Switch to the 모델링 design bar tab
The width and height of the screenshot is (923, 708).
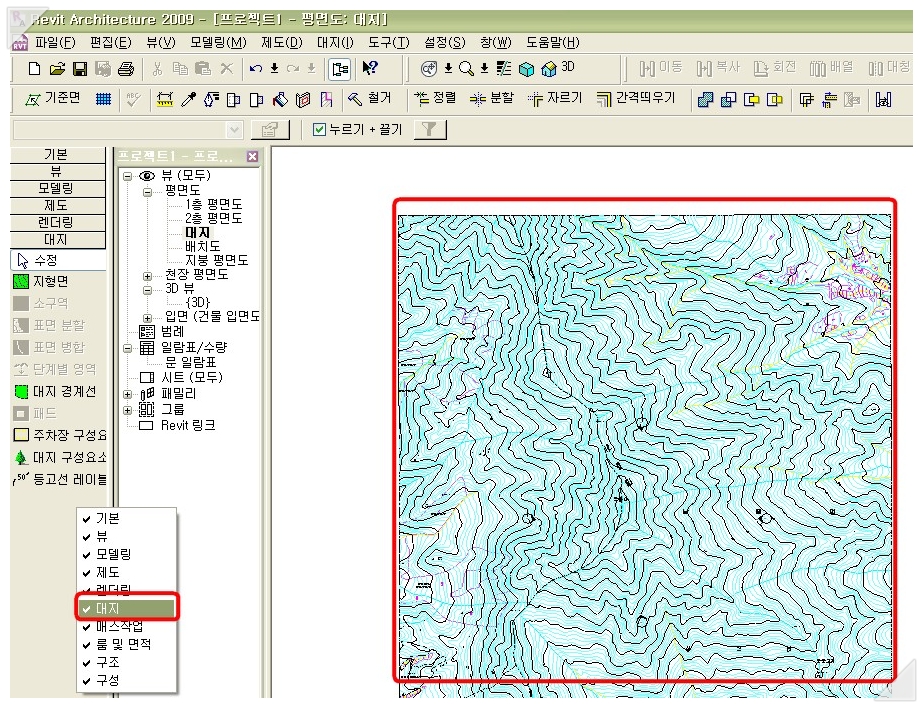pyautogui.click(x=56, y=188)
